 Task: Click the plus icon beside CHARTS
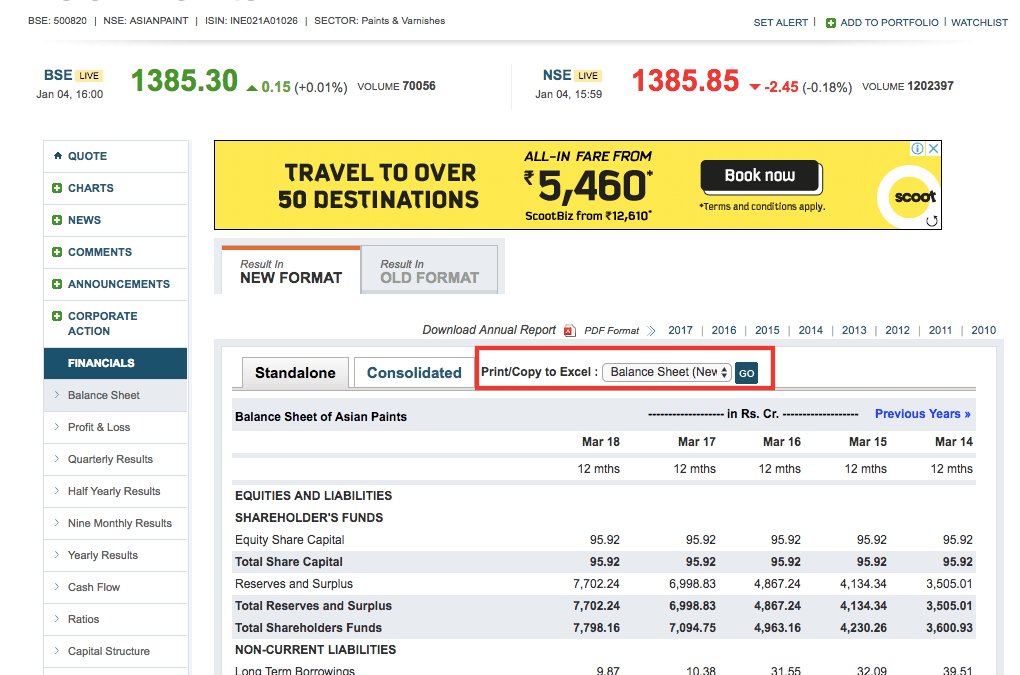point(57,188)
